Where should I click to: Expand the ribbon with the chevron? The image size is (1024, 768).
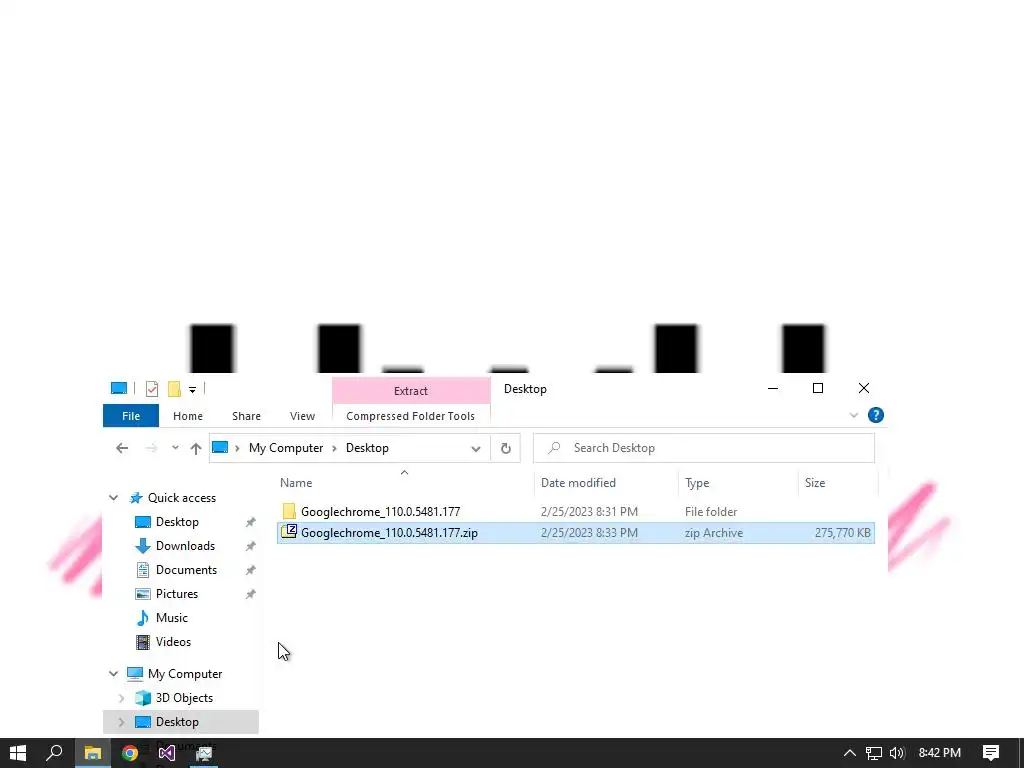pyautogui.click(x=854, y=415)
